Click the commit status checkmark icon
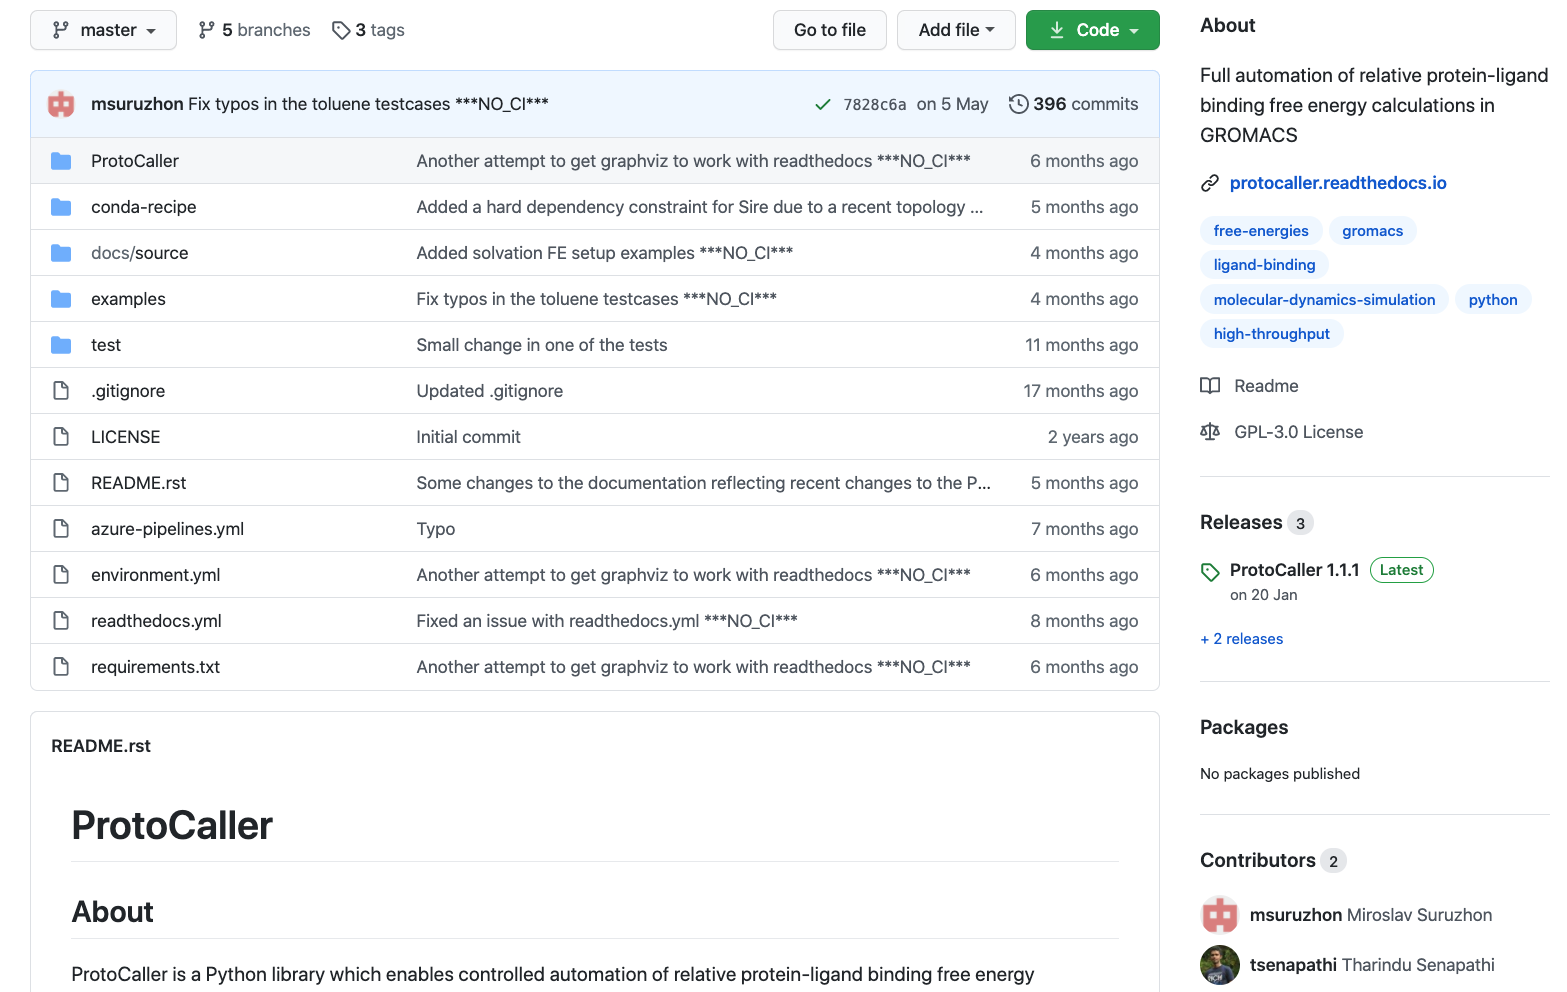The width and height of the screenshot is (1567, 992). 822,104
